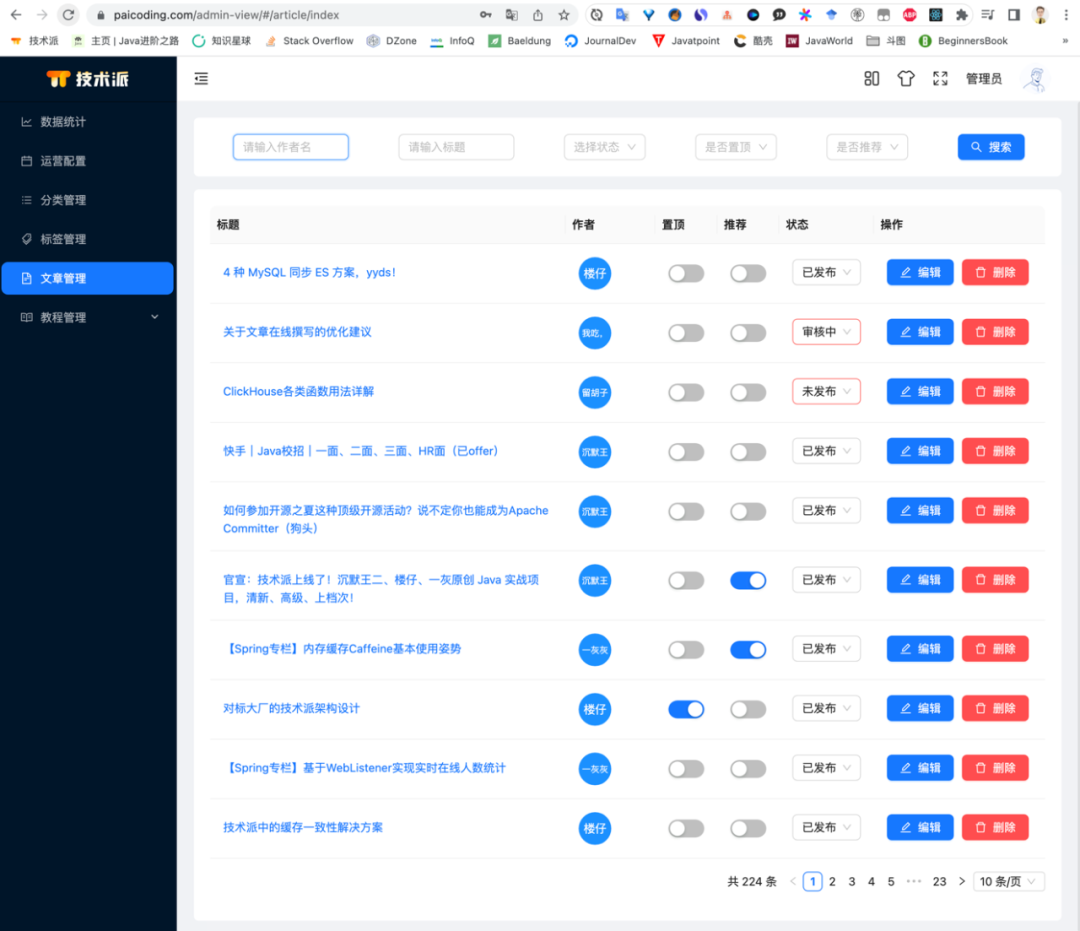Click the blue 搜索 search button
1080x931 pixels.
coord(990,146)
